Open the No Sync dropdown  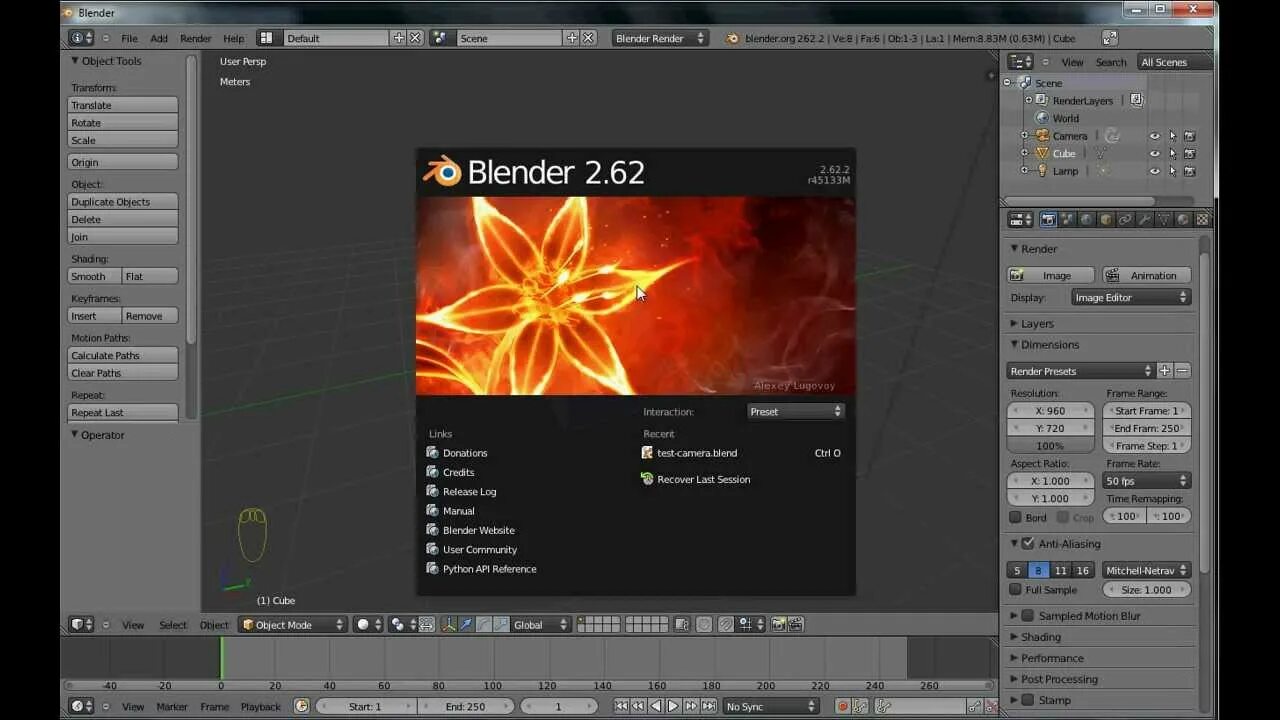pyautogui.click(x=771, y=706)
